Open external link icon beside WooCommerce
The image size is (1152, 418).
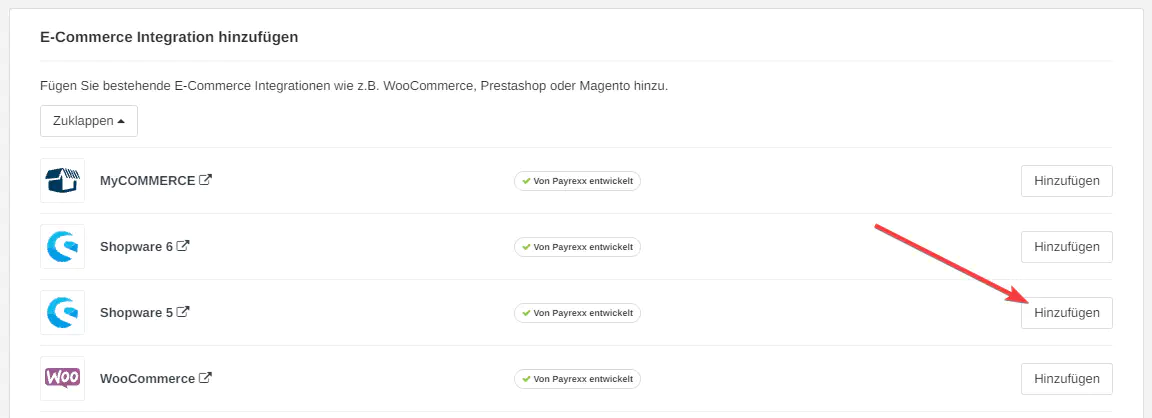(x=206, y=378)
